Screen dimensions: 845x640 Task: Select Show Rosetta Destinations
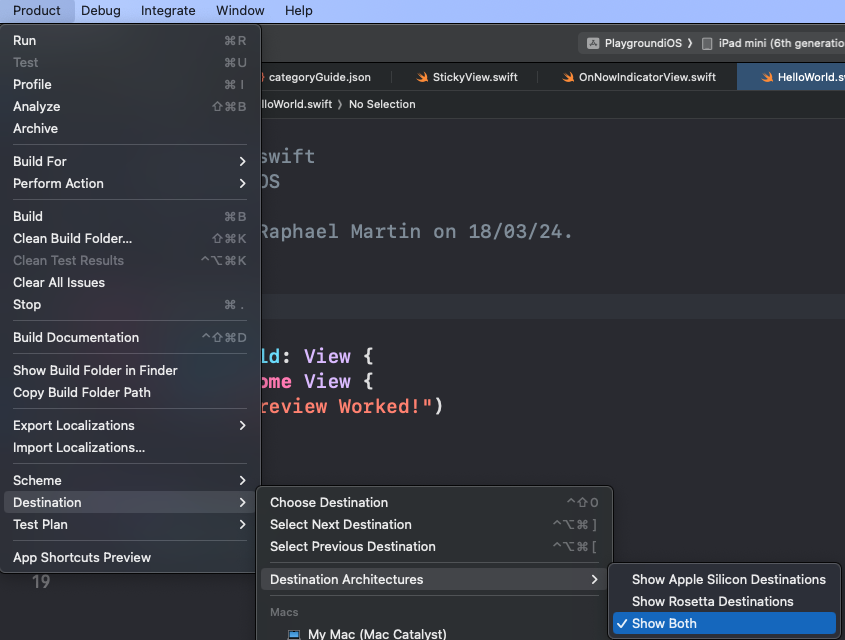coord(724,601)
